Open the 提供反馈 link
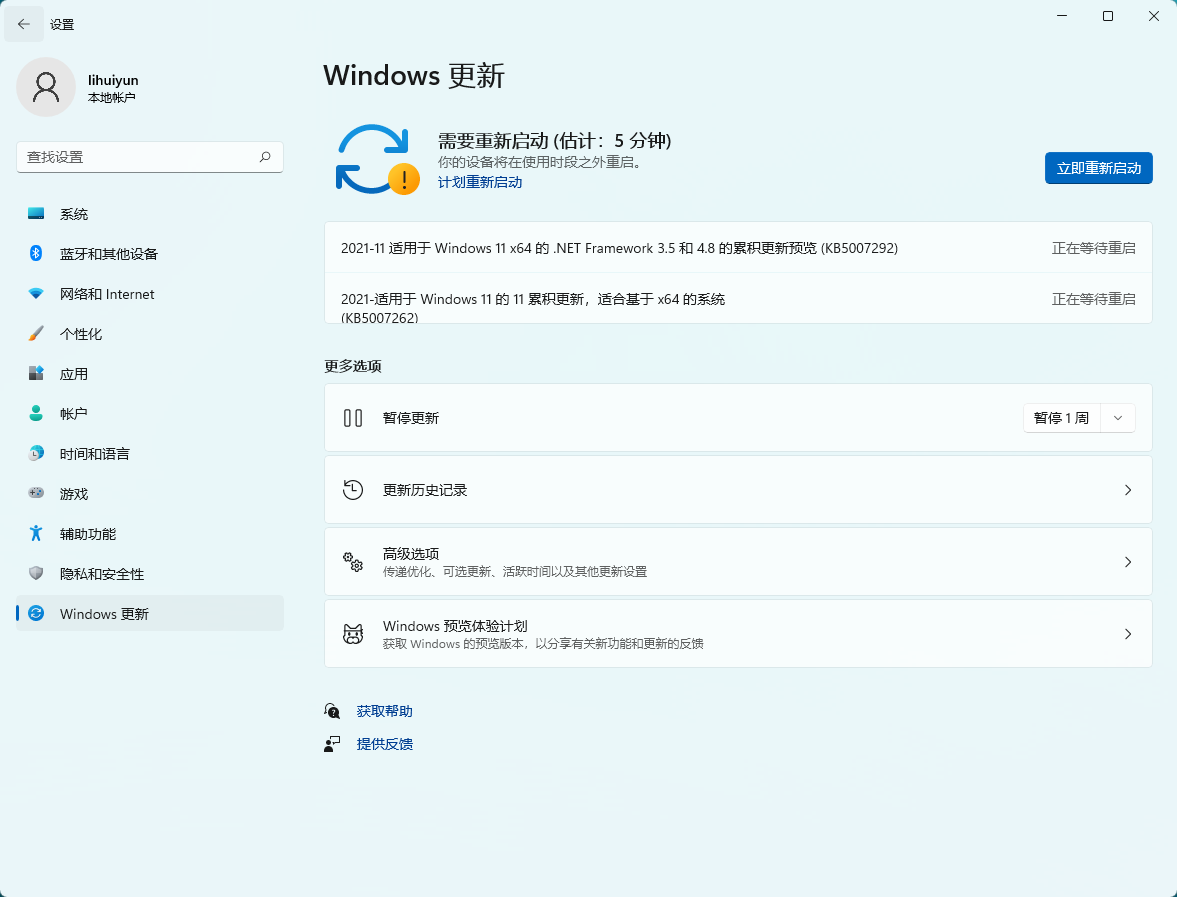 click(x=384, y=744)
